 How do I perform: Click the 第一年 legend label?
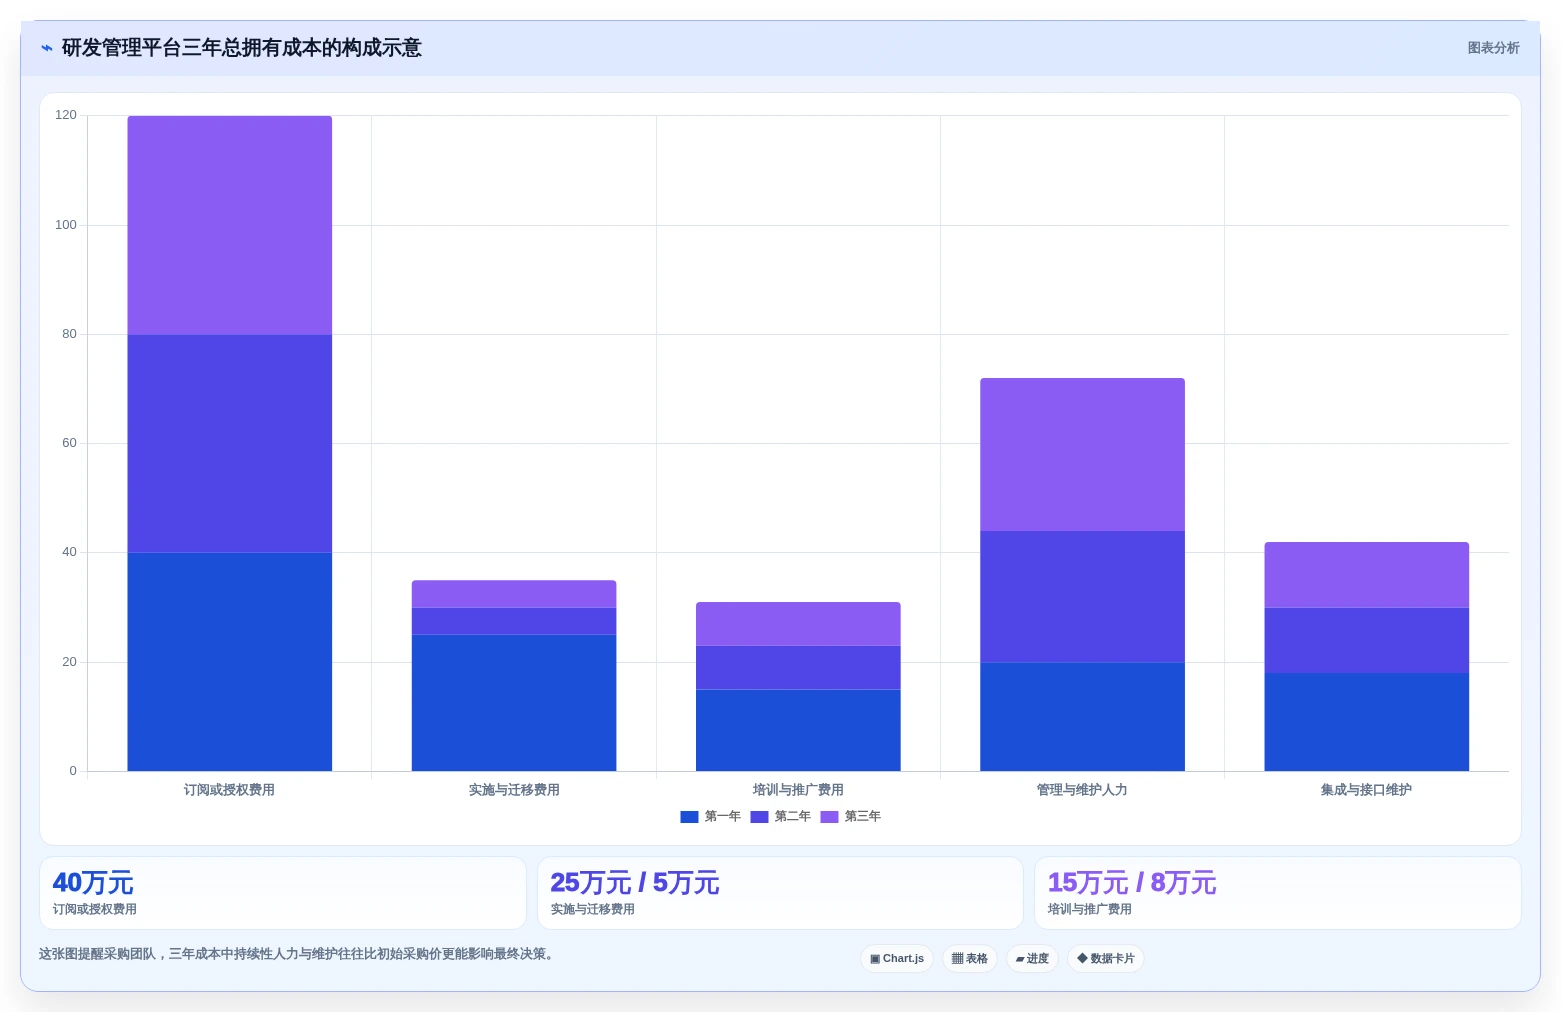[x=722, y=817]
